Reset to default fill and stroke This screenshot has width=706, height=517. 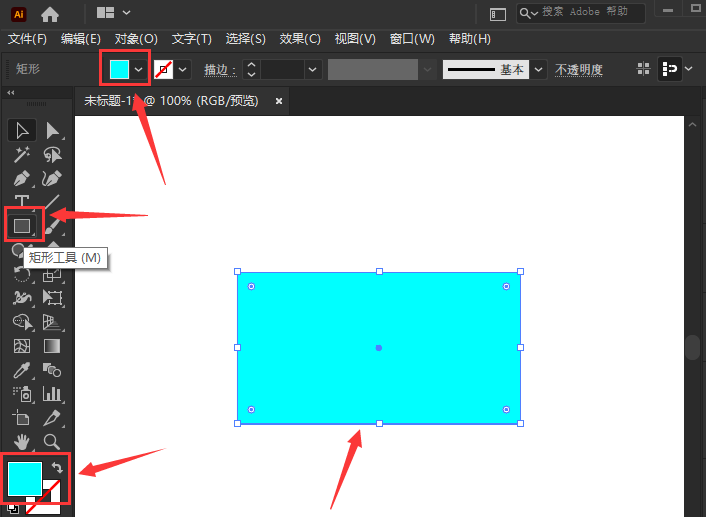click(x=14, y=509)
